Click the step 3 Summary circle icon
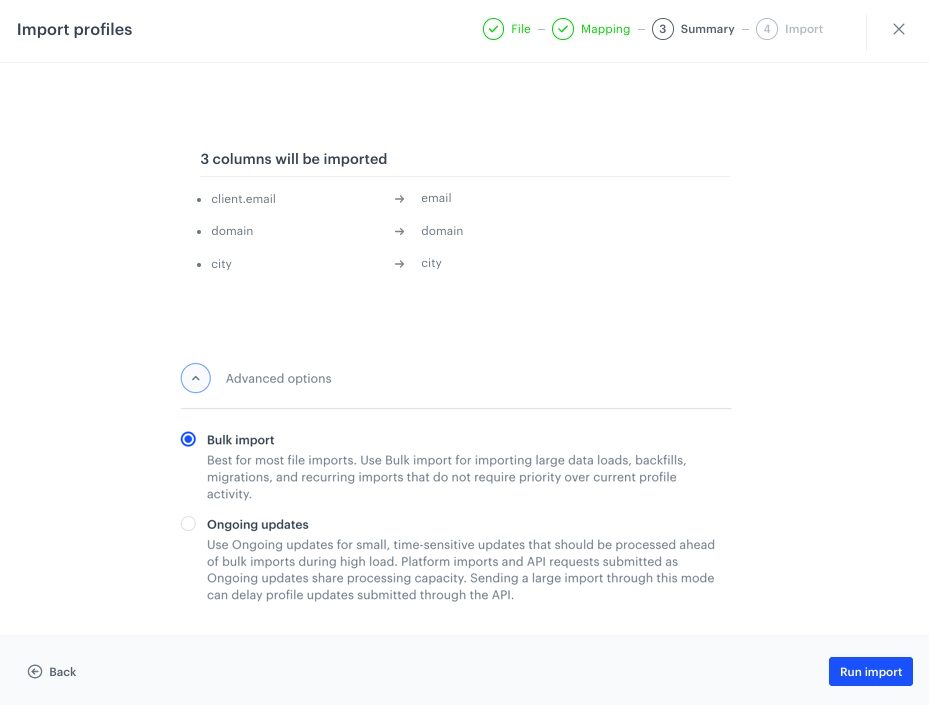This screenshot has width=929, height=705. (x=662, y=29)
